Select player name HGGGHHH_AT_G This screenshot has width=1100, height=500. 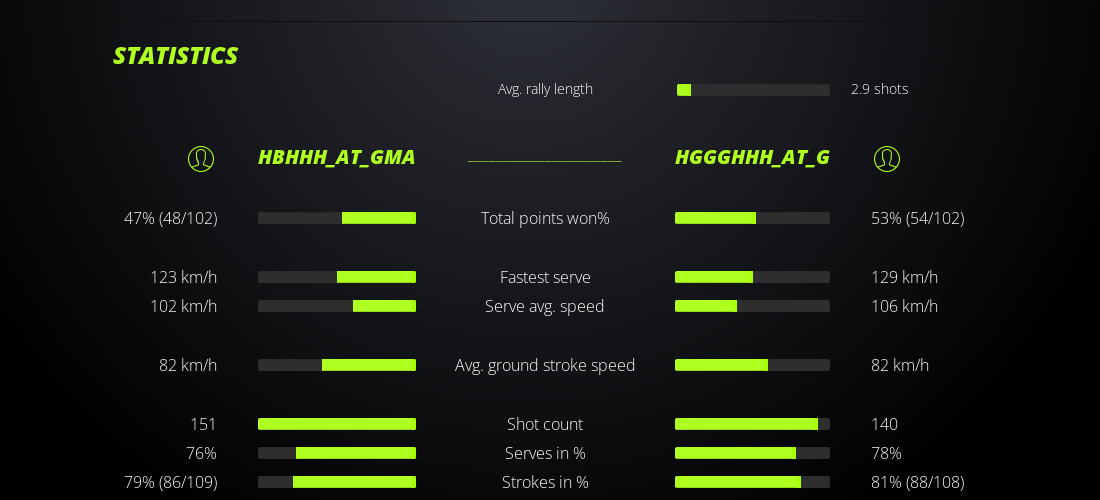point(752,158)
